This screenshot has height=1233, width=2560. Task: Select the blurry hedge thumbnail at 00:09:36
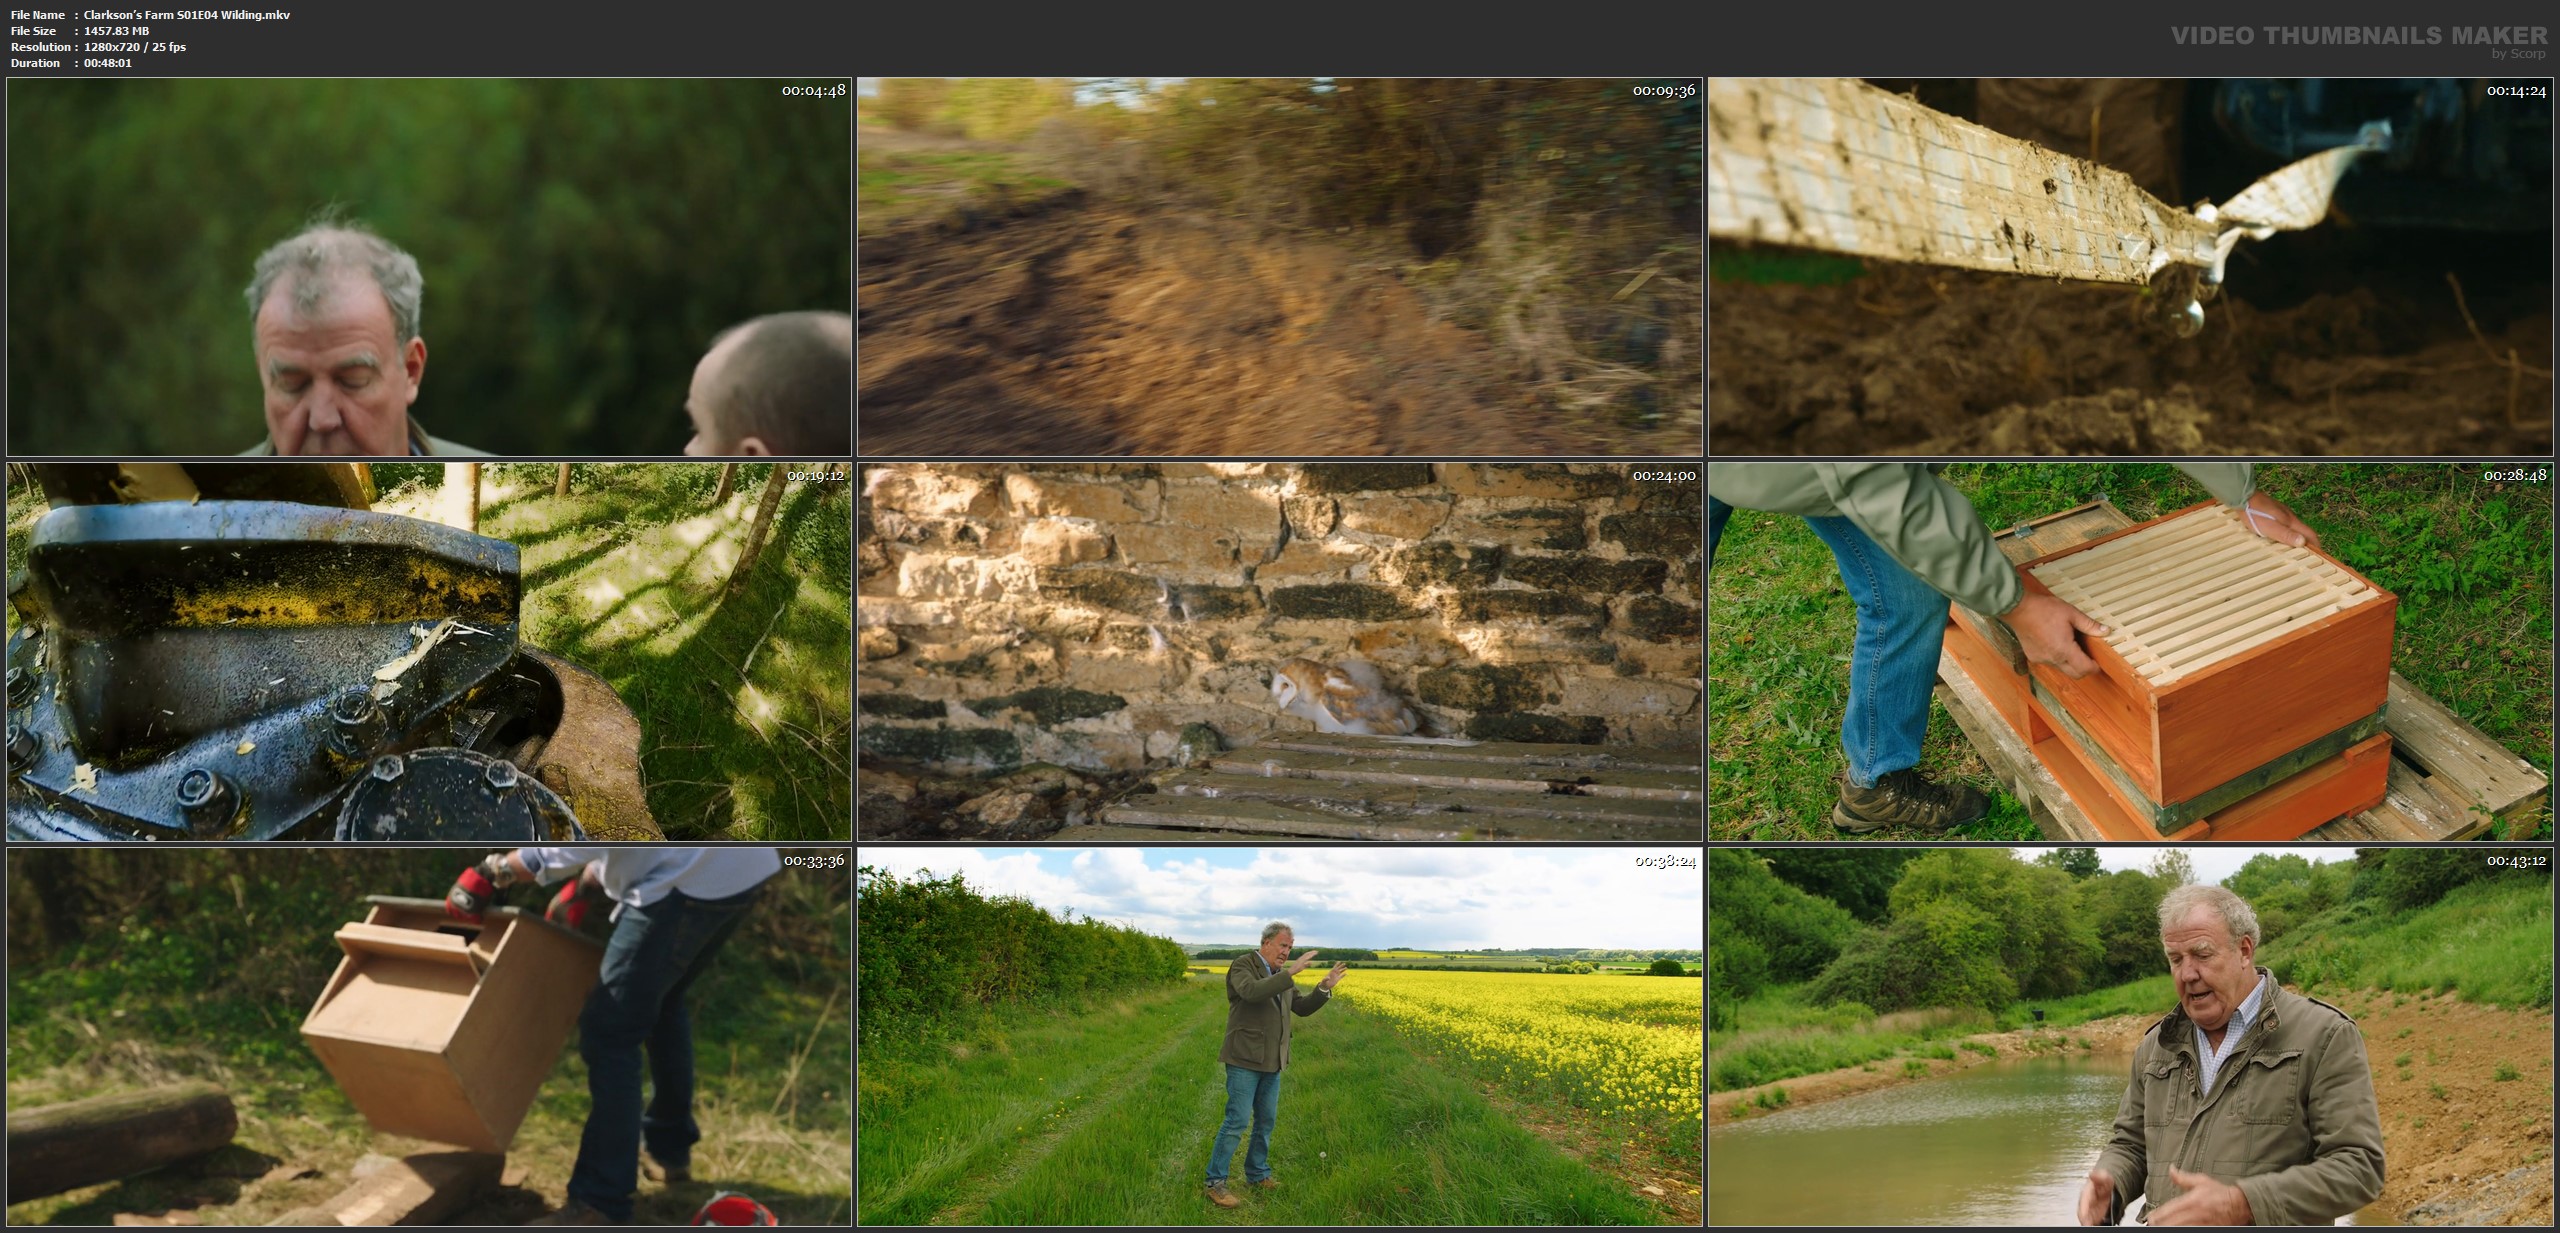pyautogui.click(x=1279, y=267)
